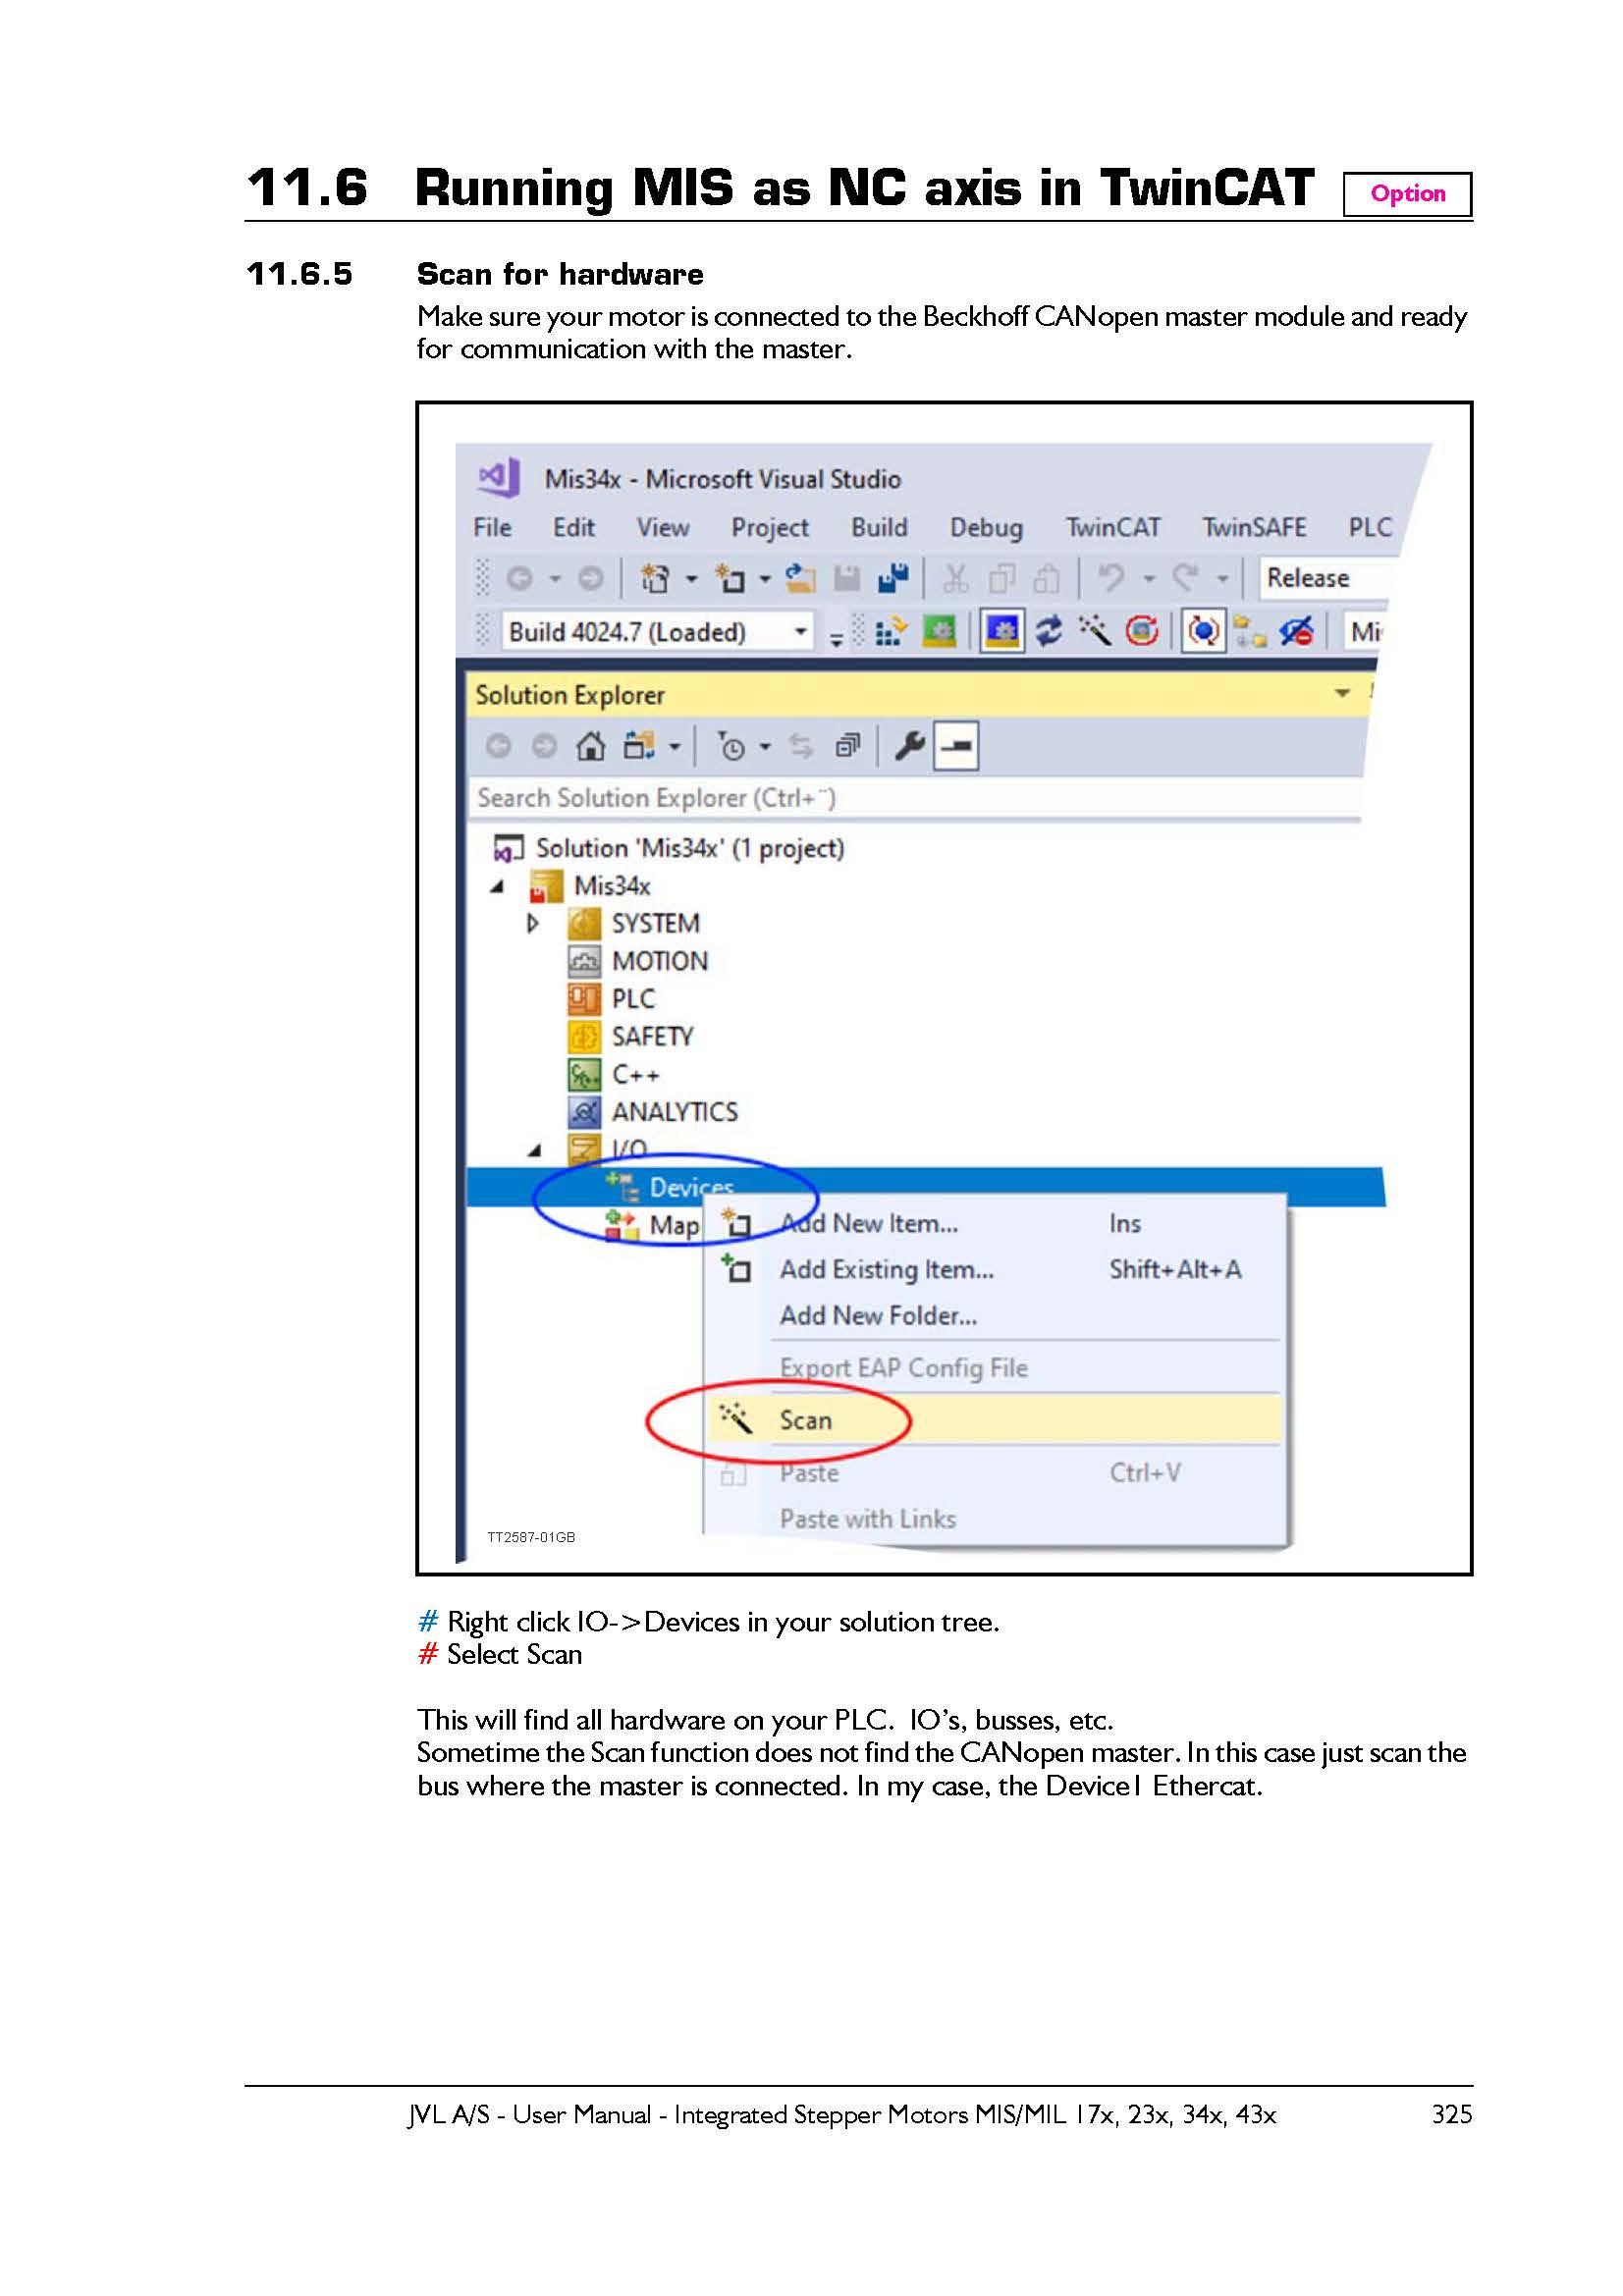Open the Edit menu
Viewport: 1623px width, 2296px height.
tap(574, 527)
